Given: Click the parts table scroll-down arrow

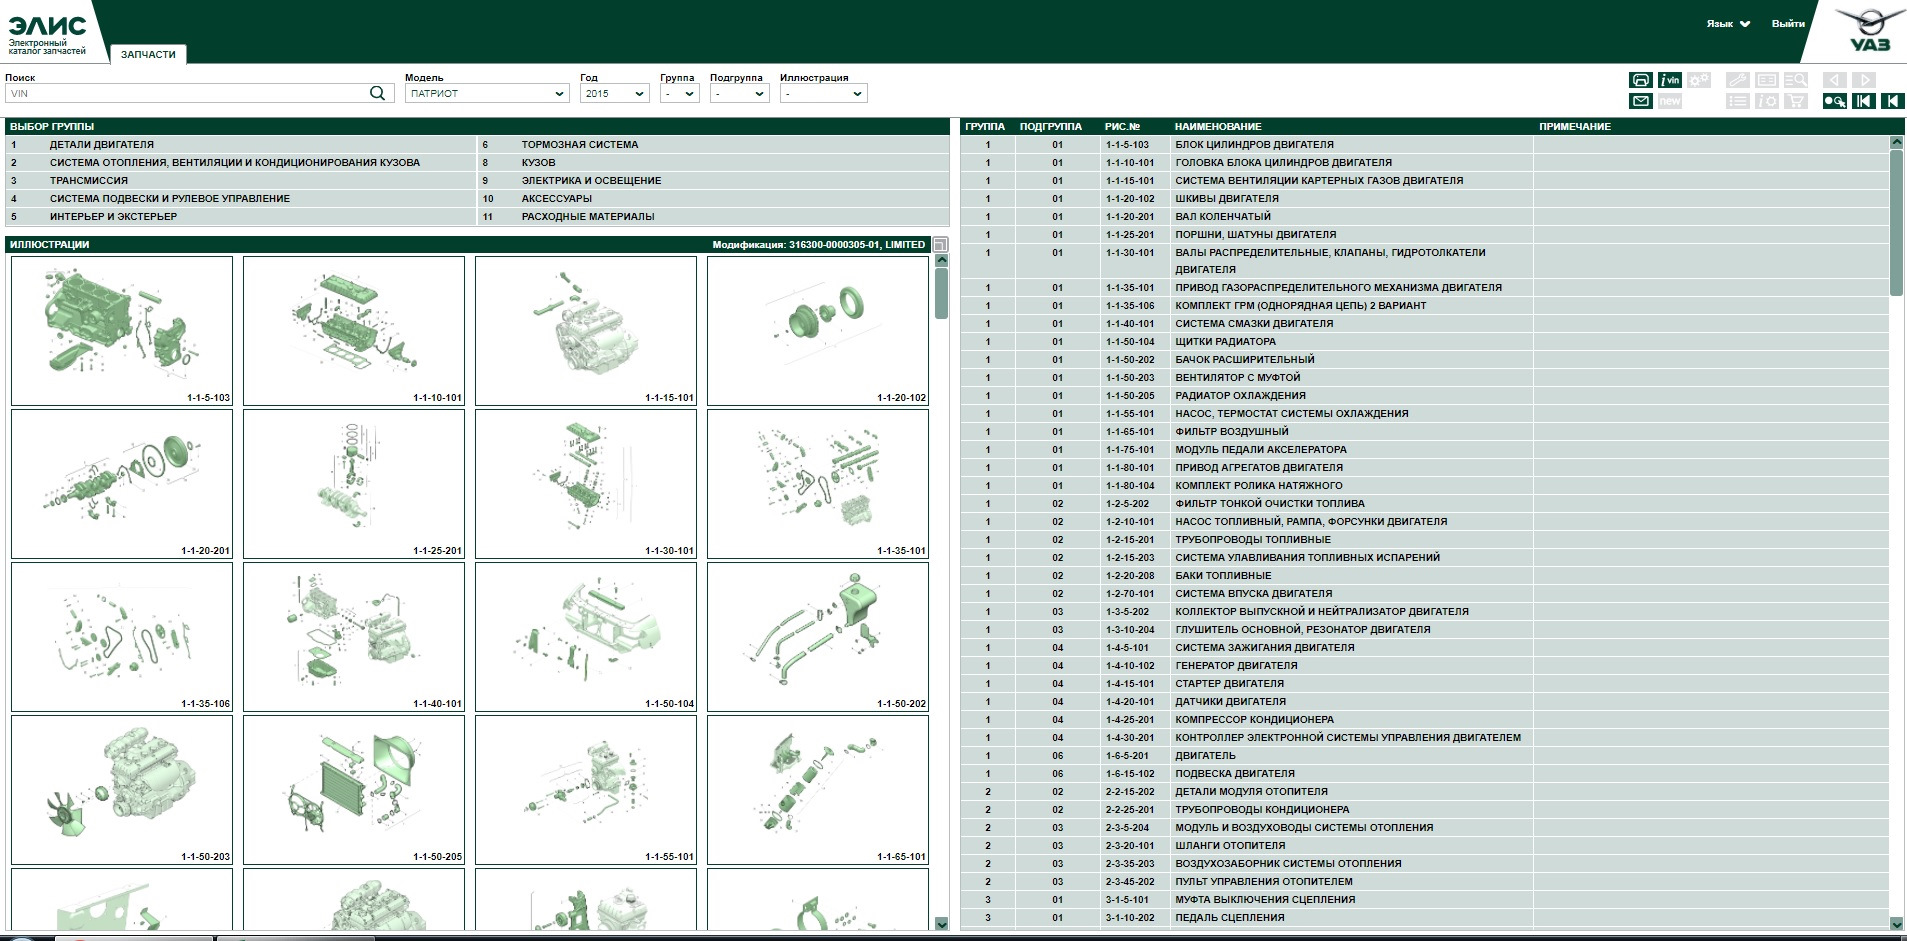Looking at the screenshot, I should (1896, 924).
